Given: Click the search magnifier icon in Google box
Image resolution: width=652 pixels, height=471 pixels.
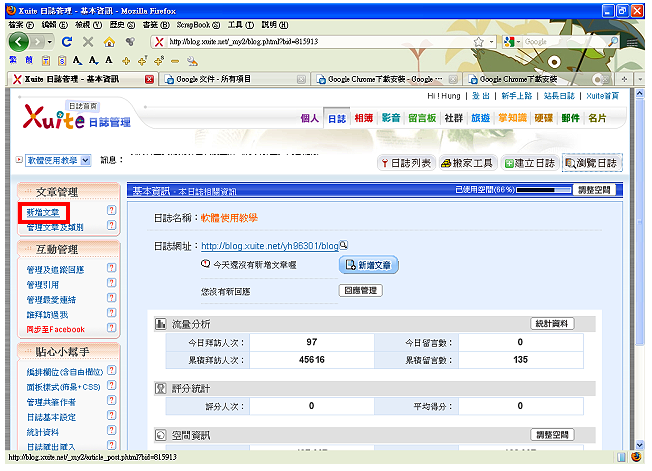Looking at the screenshot, I should [613, 42].
